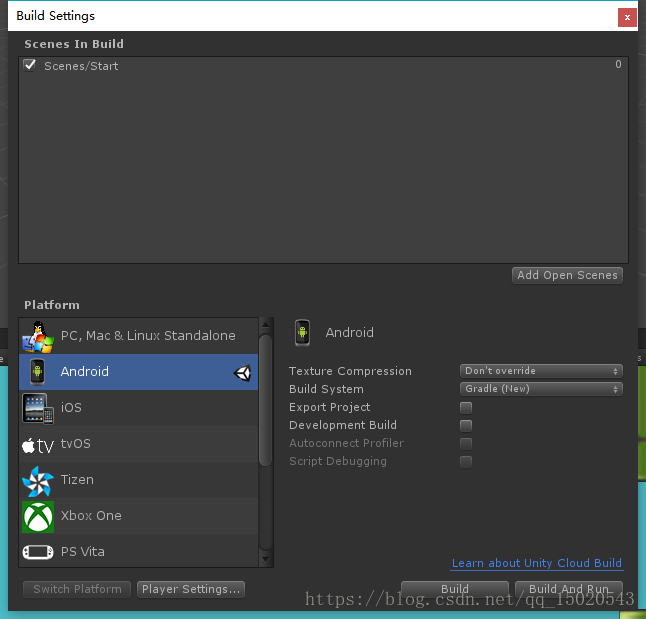Click the Android icon in the settings header

pos(302,333)
